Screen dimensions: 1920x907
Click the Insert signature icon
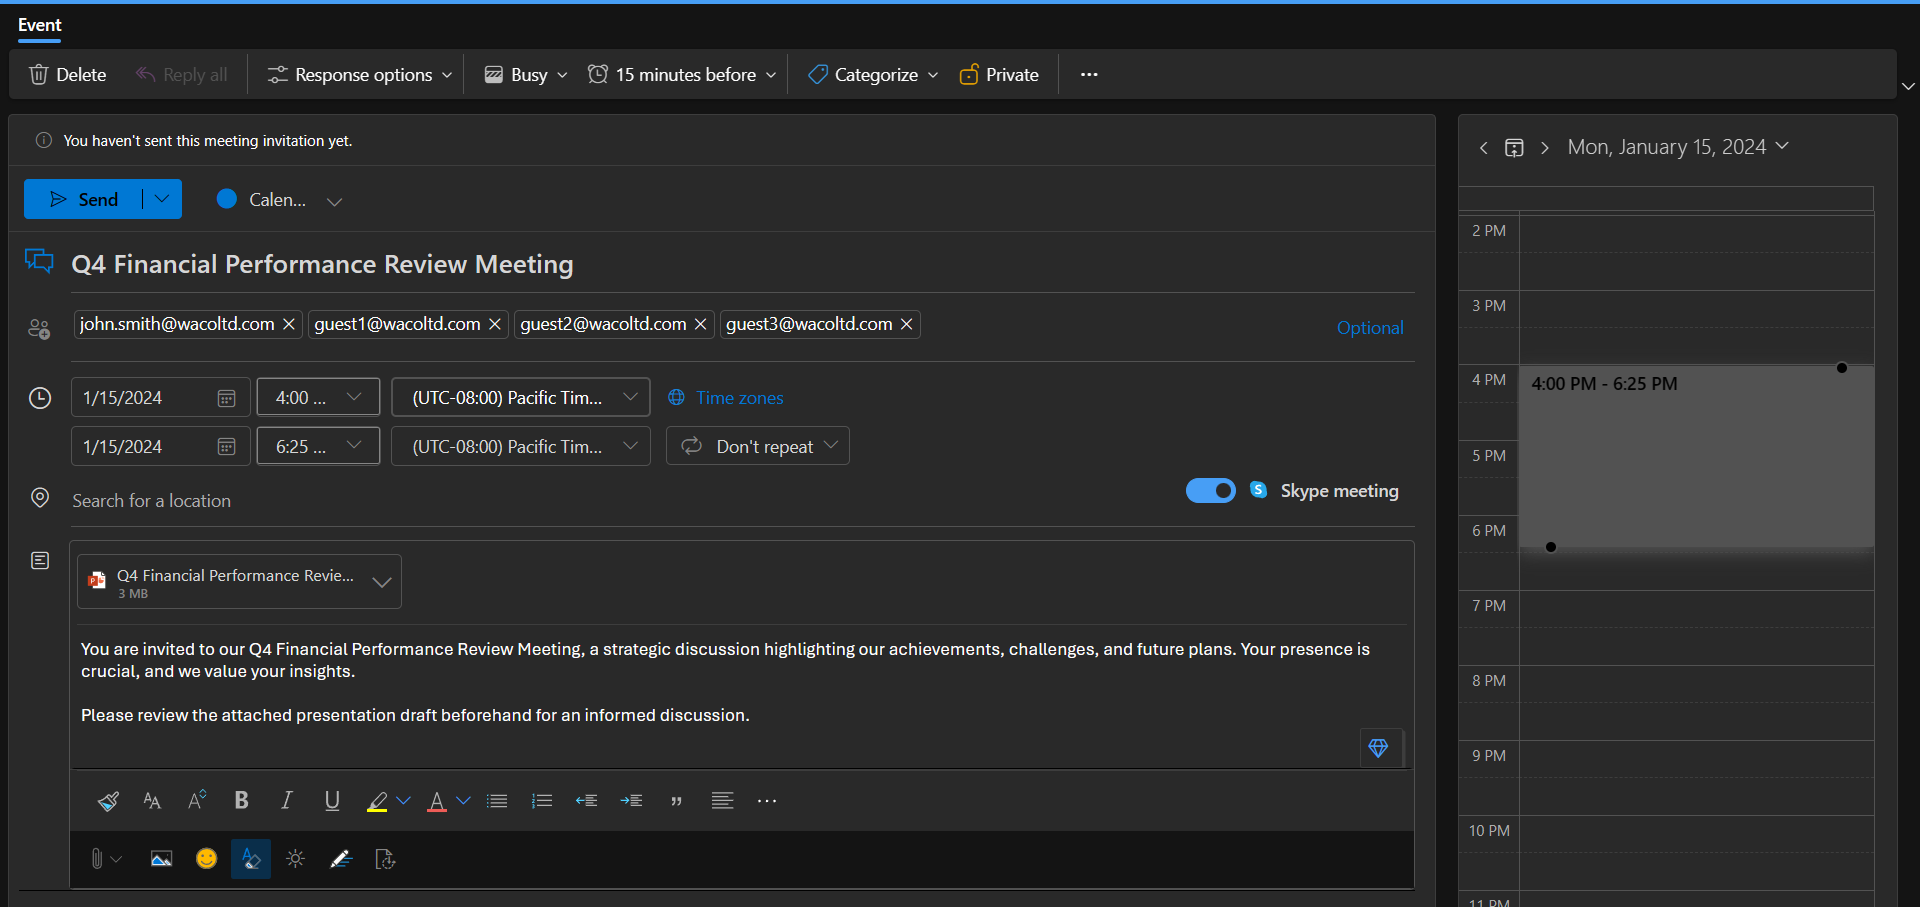(x=386, y=859)
